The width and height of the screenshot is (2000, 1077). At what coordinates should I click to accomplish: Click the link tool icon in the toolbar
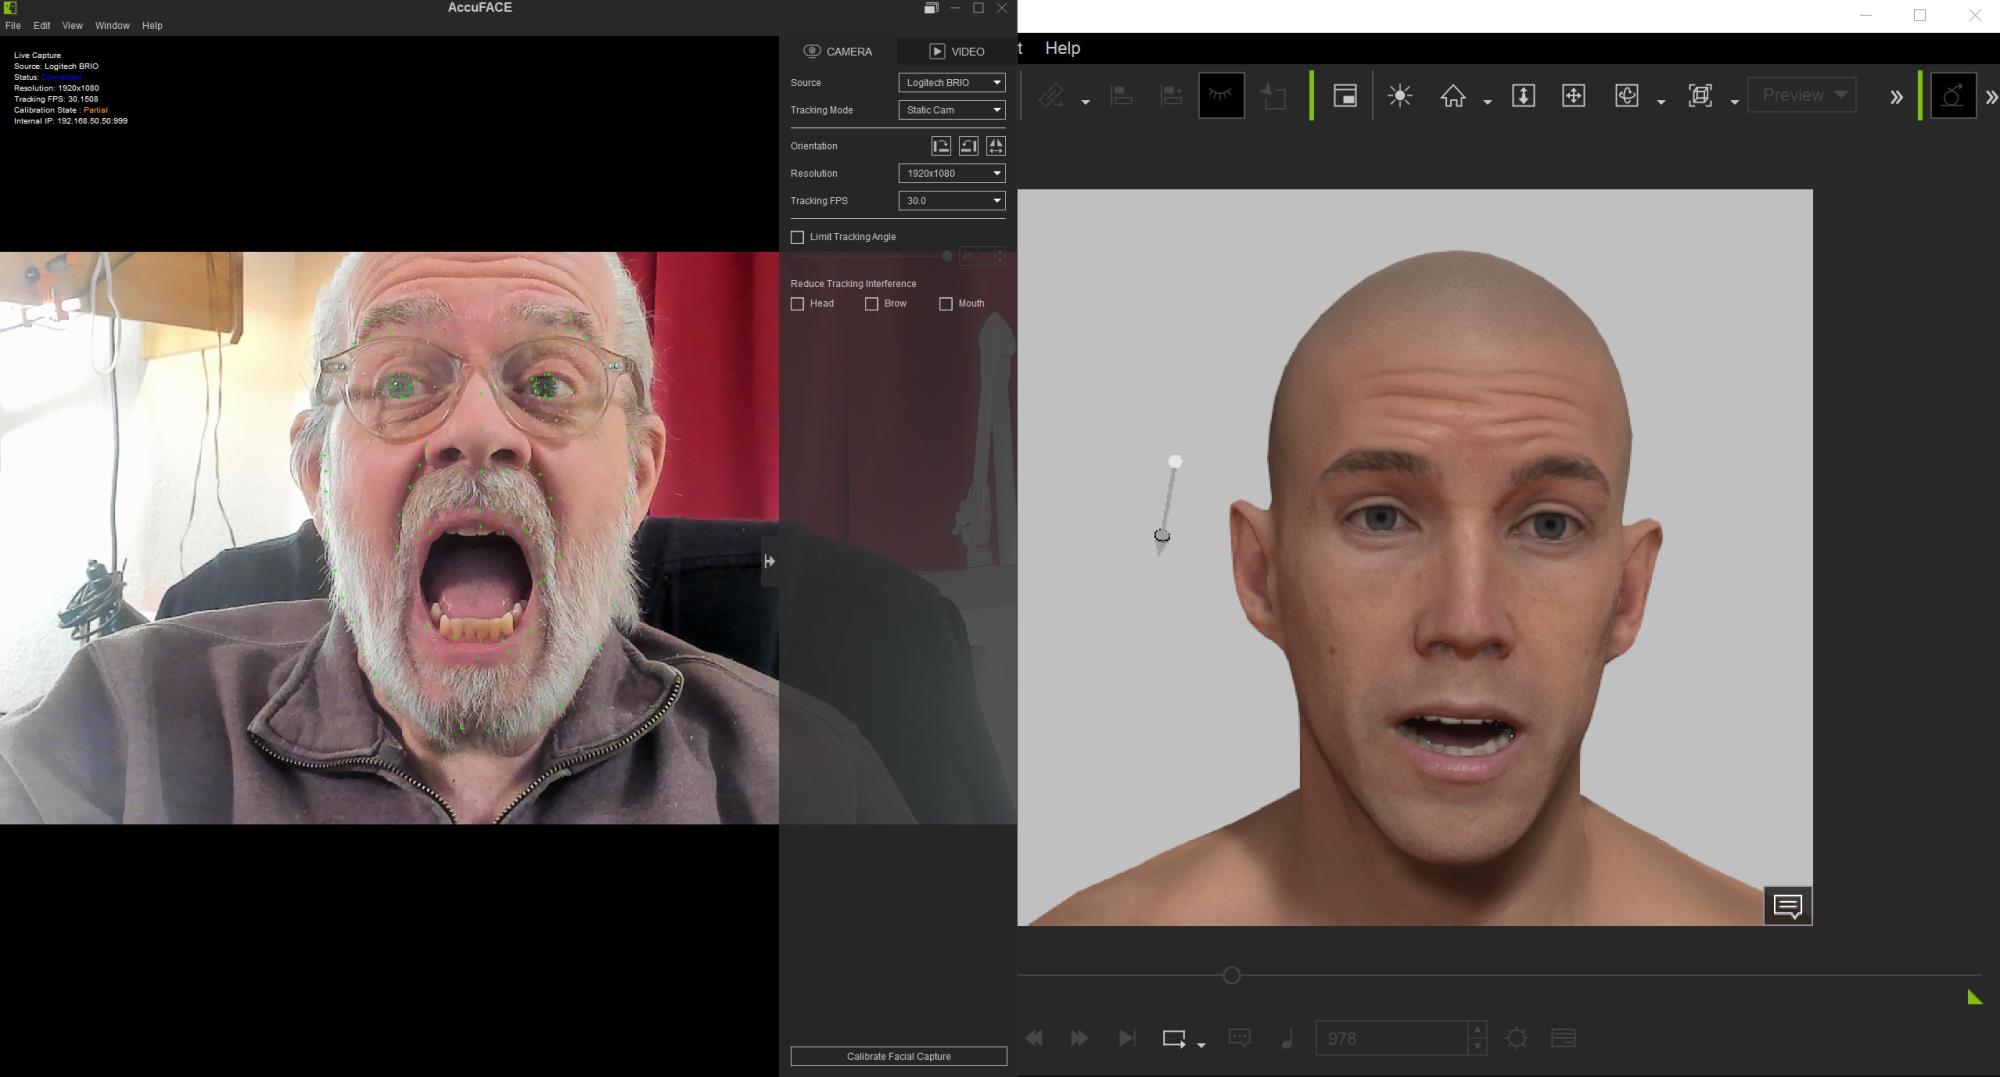[x=1051, y=96]
